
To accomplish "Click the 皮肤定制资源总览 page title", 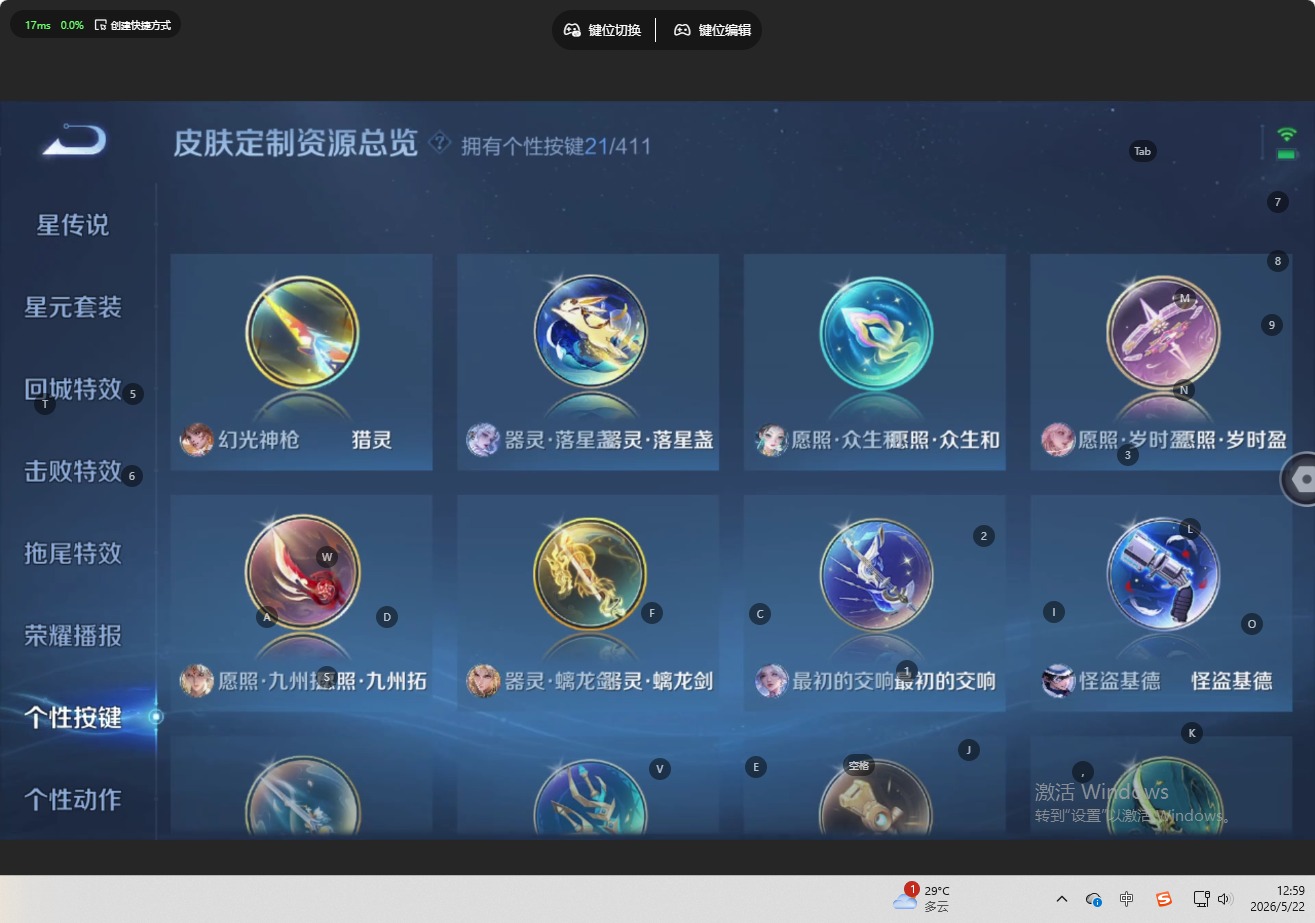I will [x=296, y=144].
